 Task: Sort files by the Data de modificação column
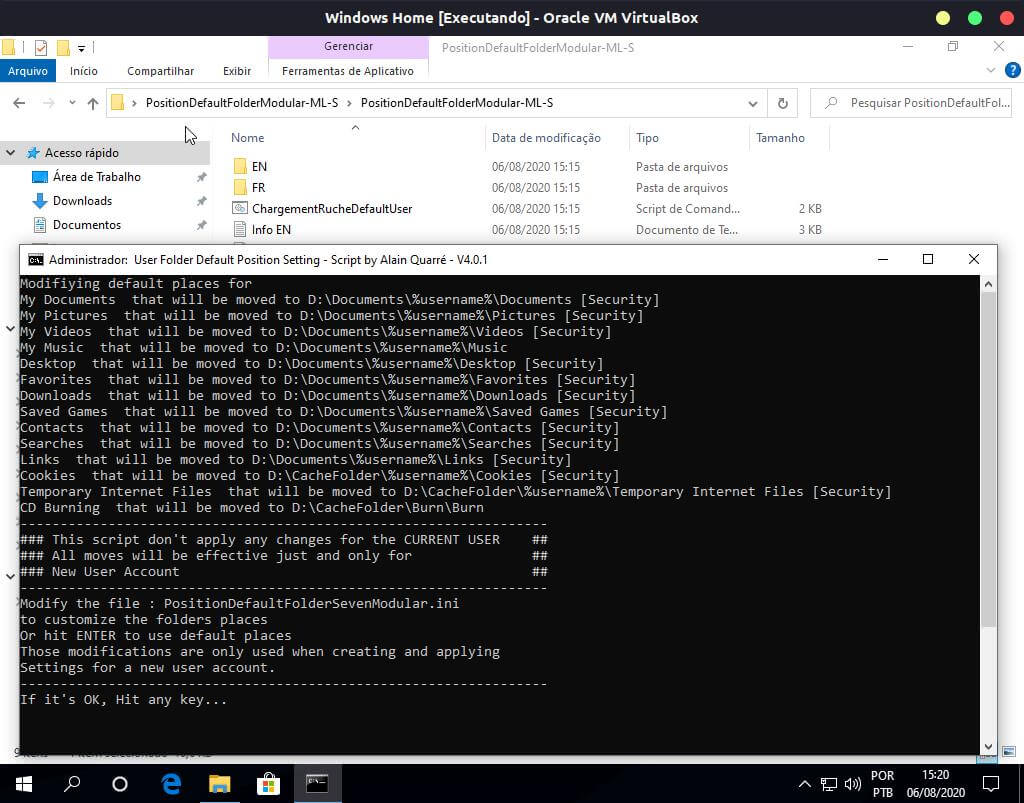[x=546, y=138]
